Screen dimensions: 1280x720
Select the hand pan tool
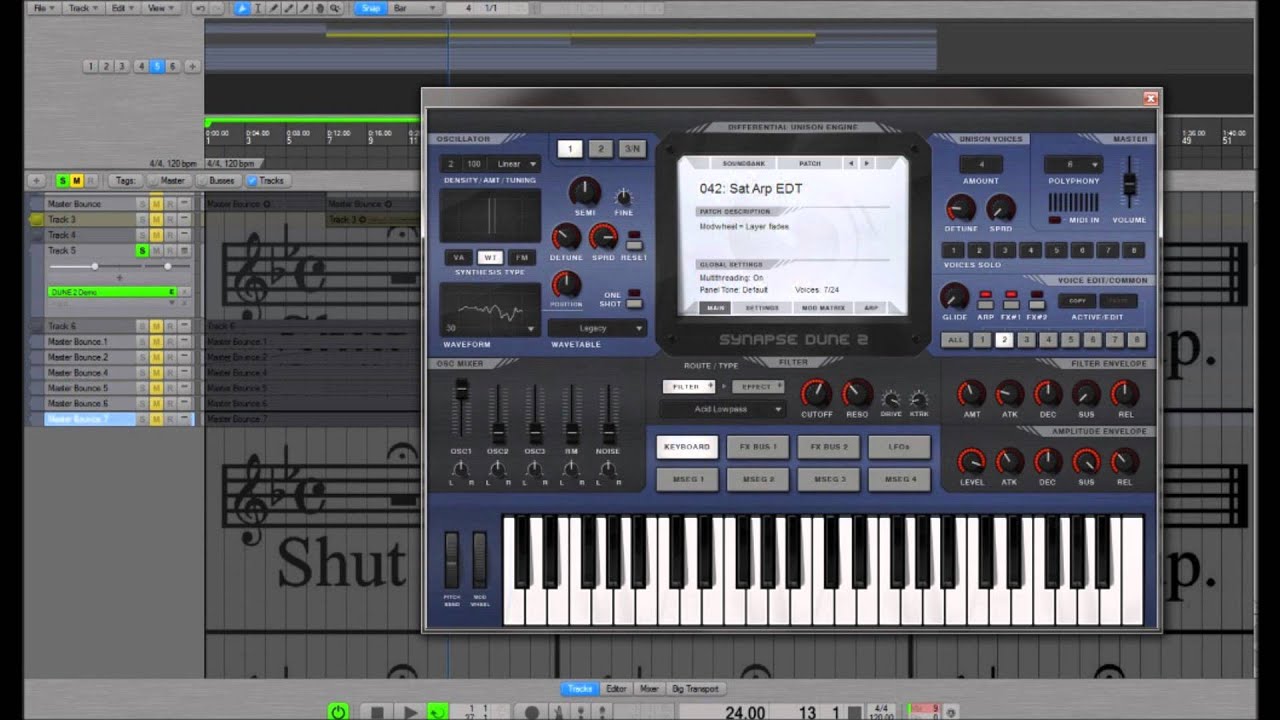[320, 8]
